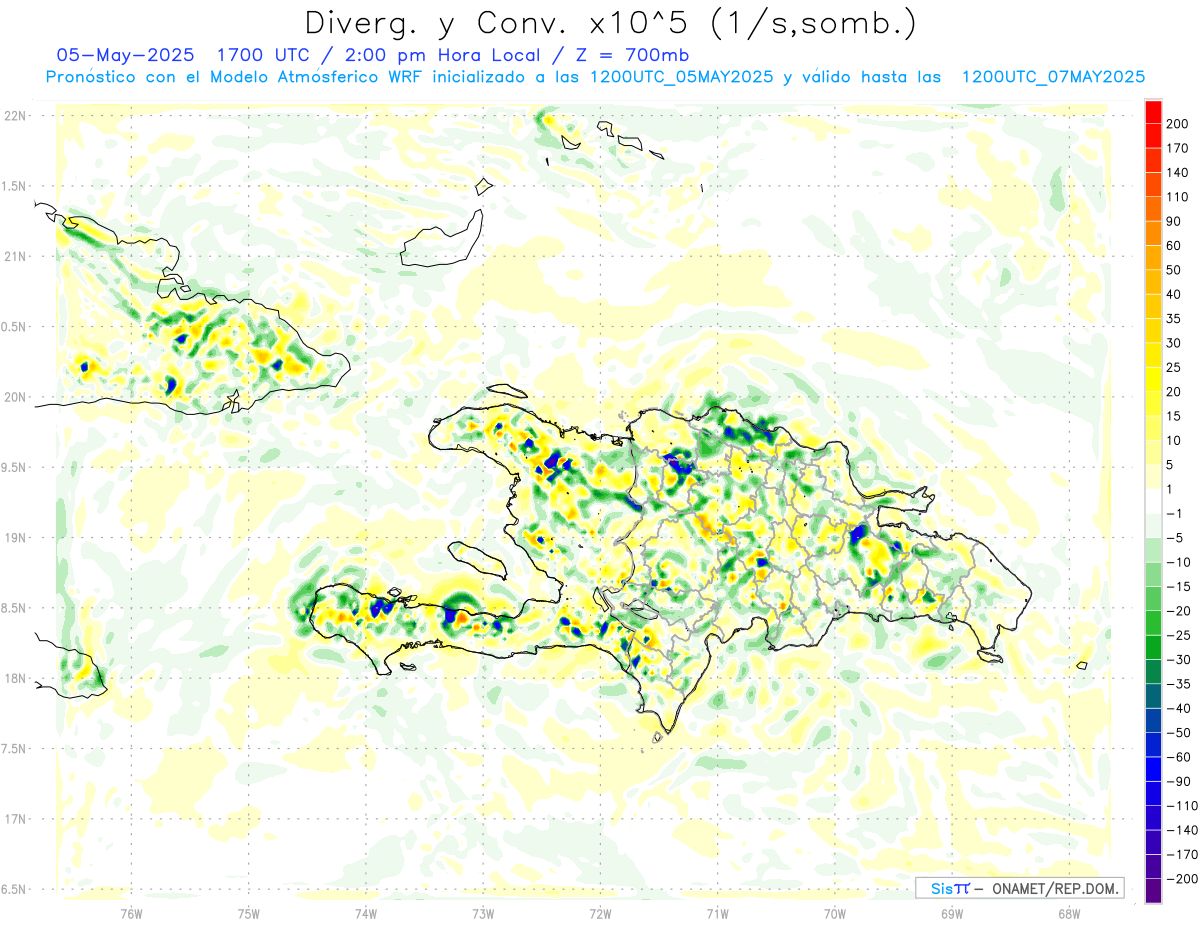Click the "7.5N" latitude label
1200x927 pixels.
(x=15, y=748)
